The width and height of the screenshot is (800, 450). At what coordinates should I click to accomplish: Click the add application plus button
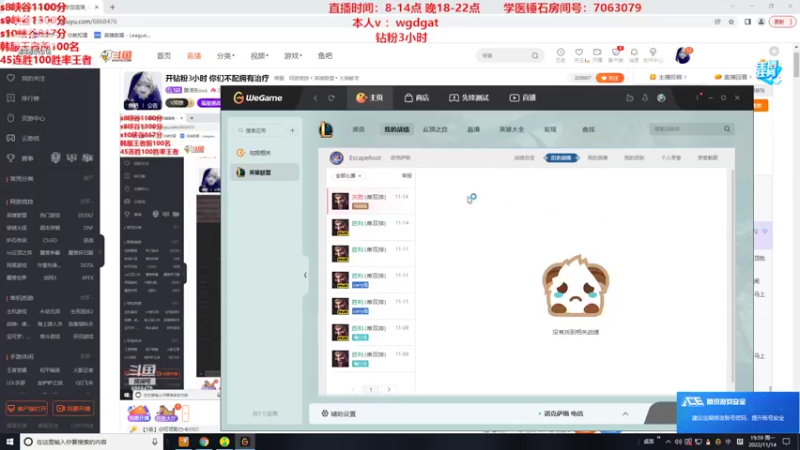[x=292, y=131]
